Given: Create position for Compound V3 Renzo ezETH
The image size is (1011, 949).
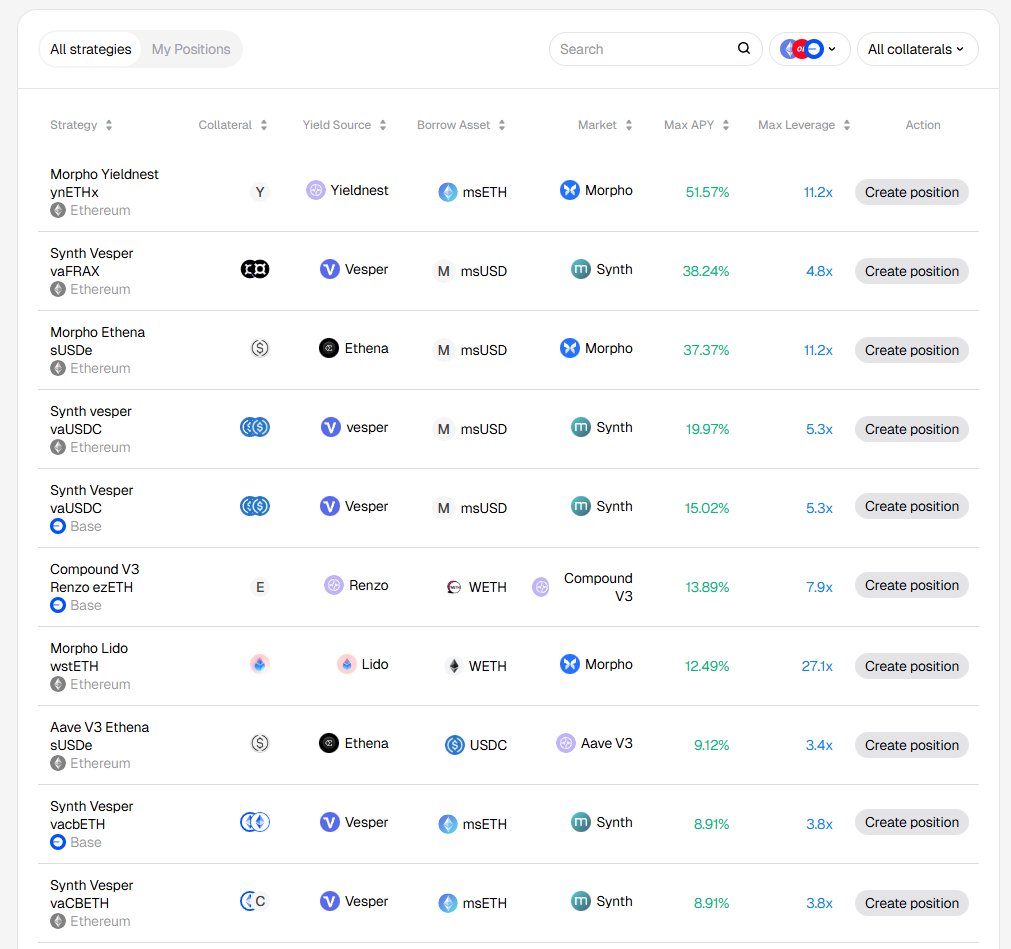Looking at the screenshot, I should [x=911, y=585].
